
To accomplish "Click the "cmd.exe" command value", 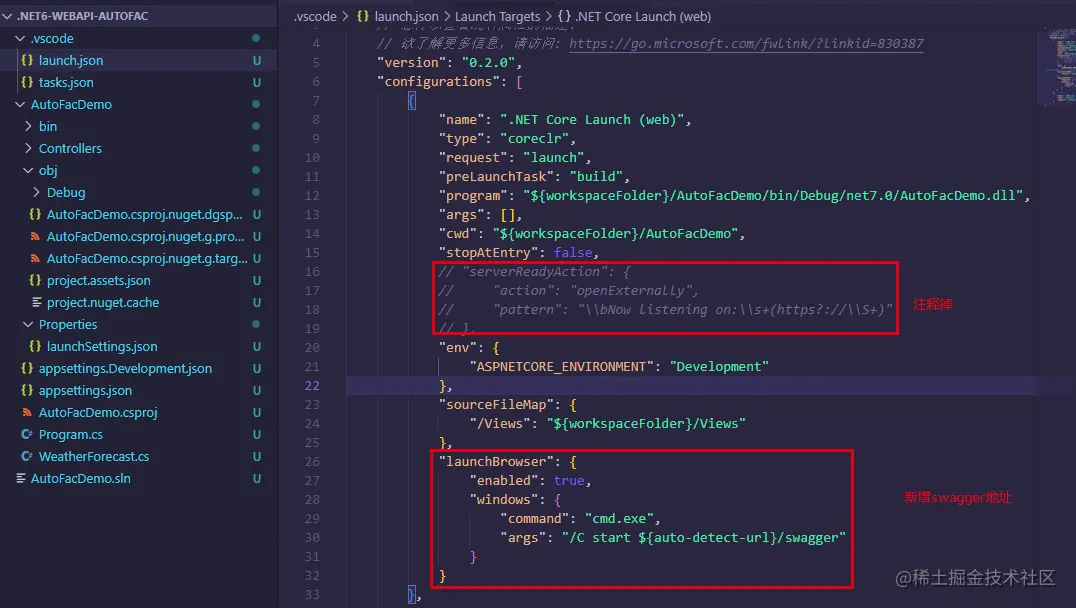I will tap(621, 518).
